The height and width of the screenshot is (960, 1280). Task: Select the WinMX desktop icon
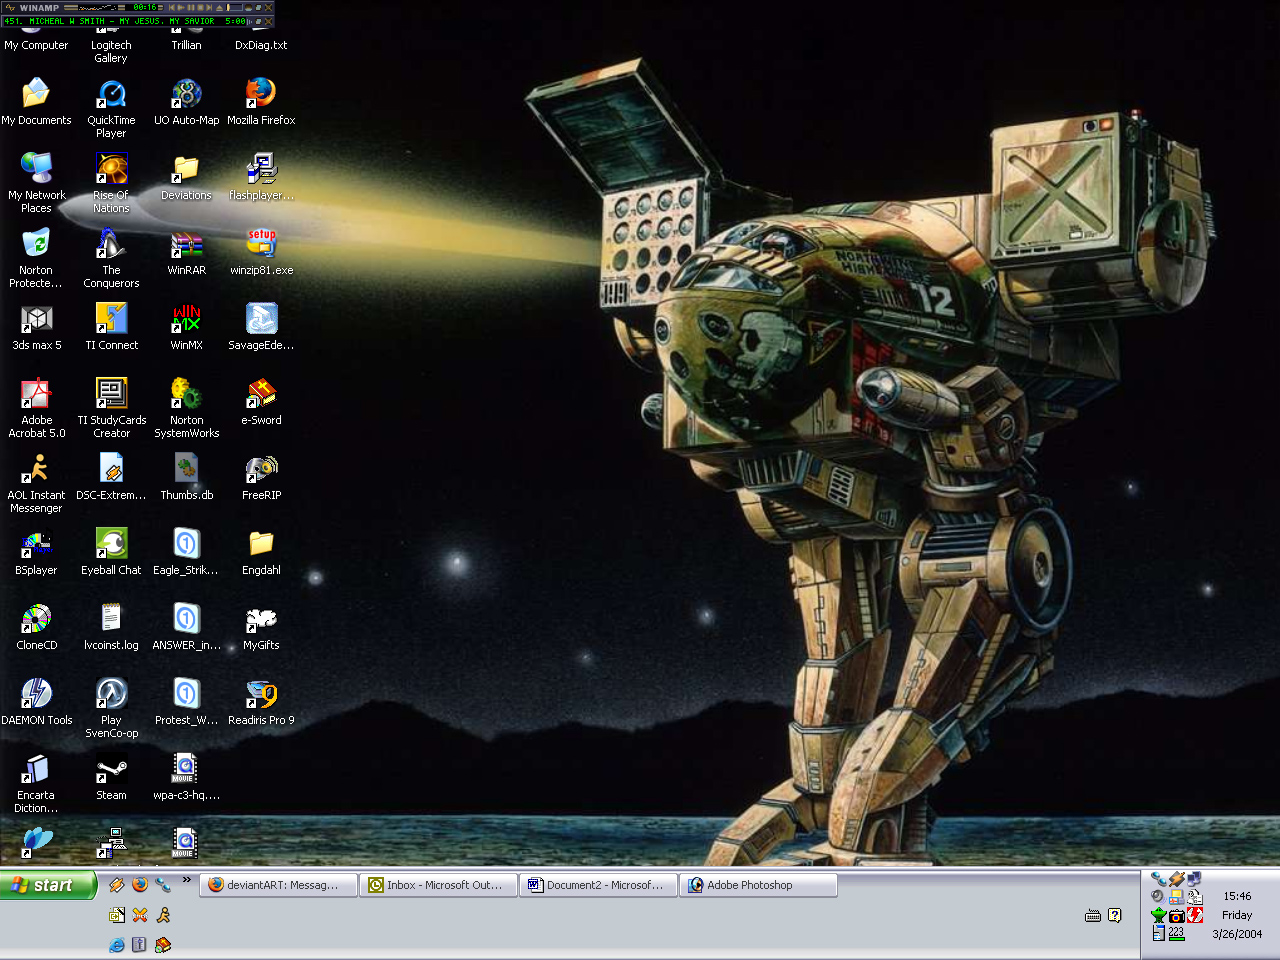click(x=186, y=327)
